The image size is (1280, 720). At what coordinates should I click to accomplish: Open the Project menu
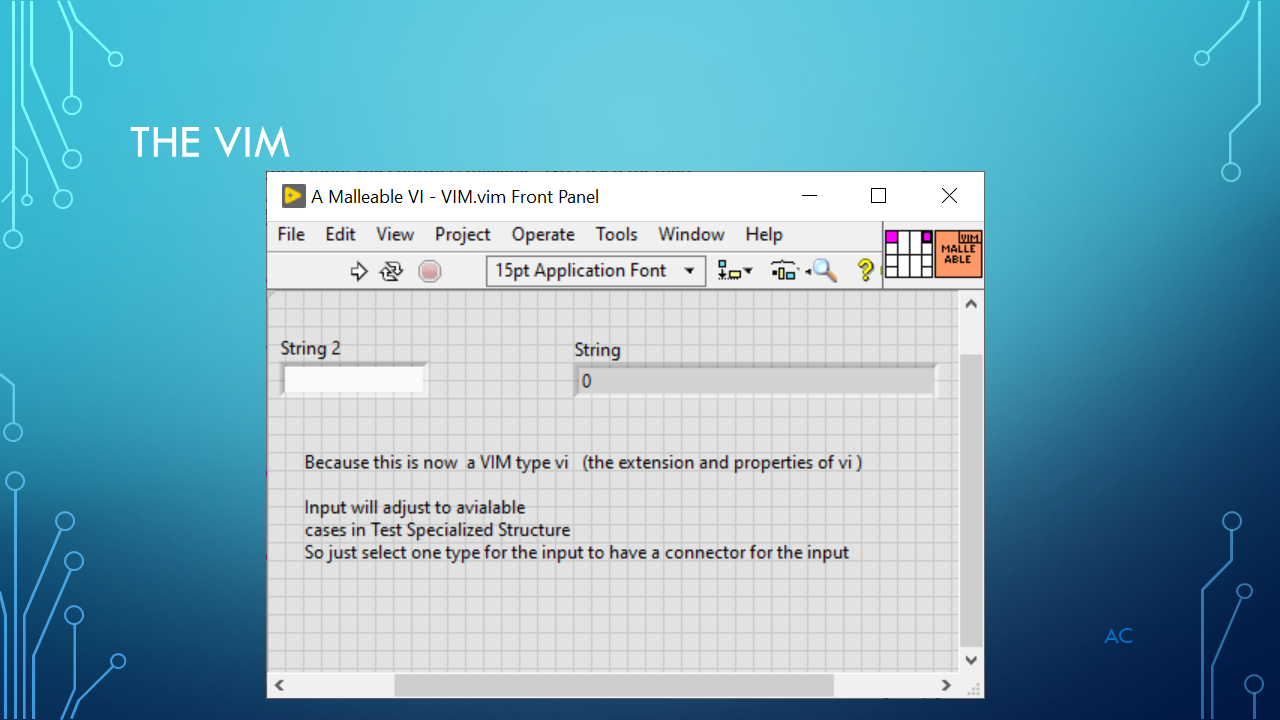(462, 234)
